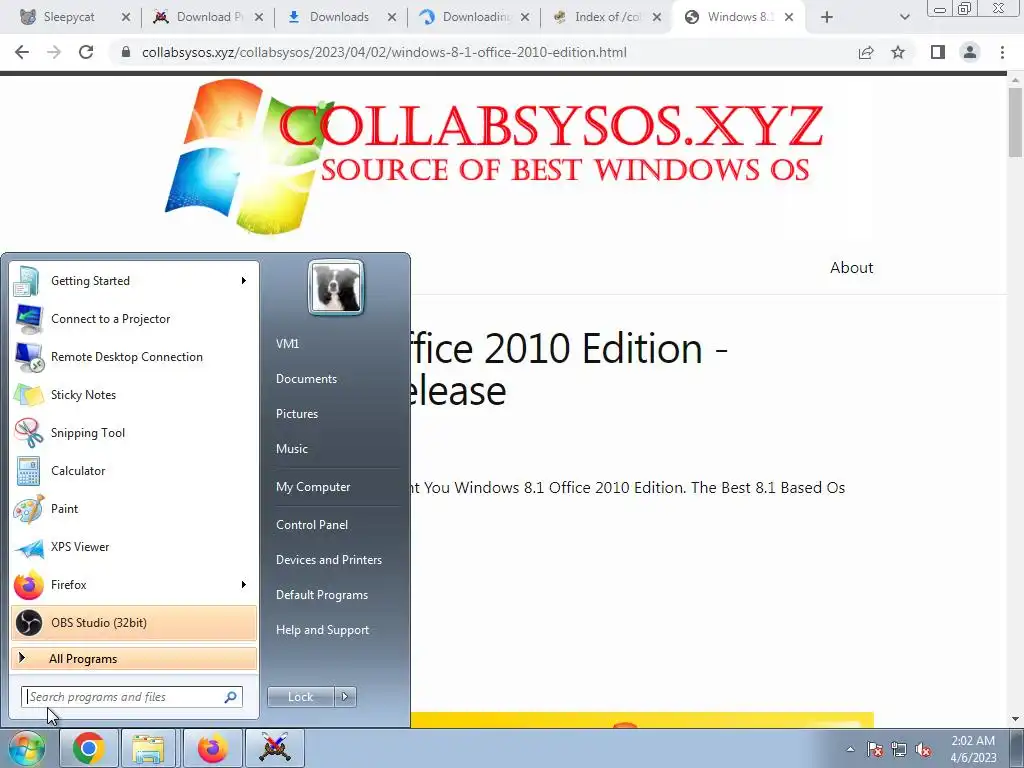This screenshot has width=1024, height=768.
Task: Launch Connect to a Projector
Action: (134, 319)
